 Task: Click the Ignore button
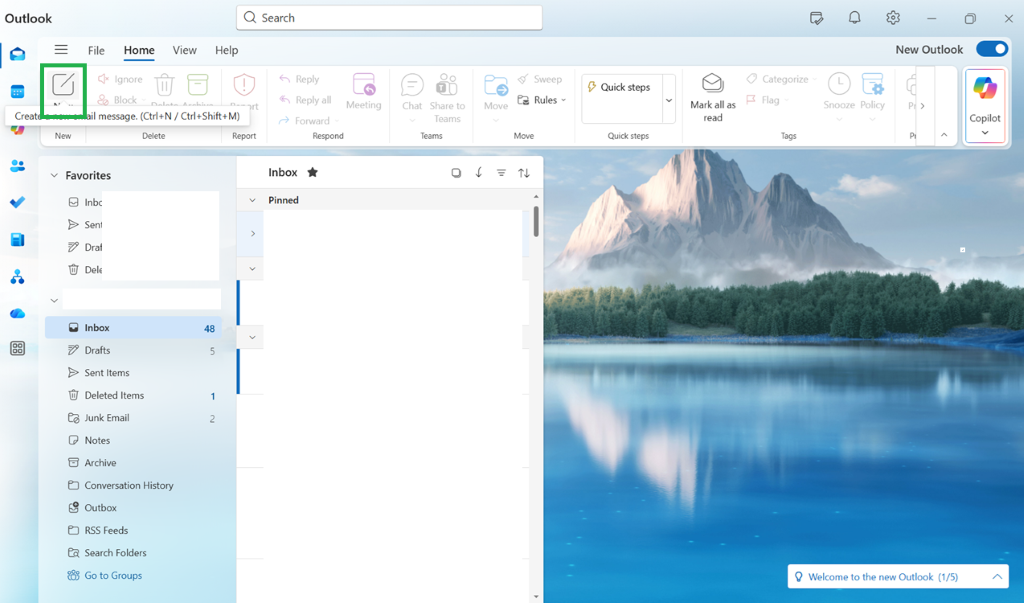pos(120,79)
